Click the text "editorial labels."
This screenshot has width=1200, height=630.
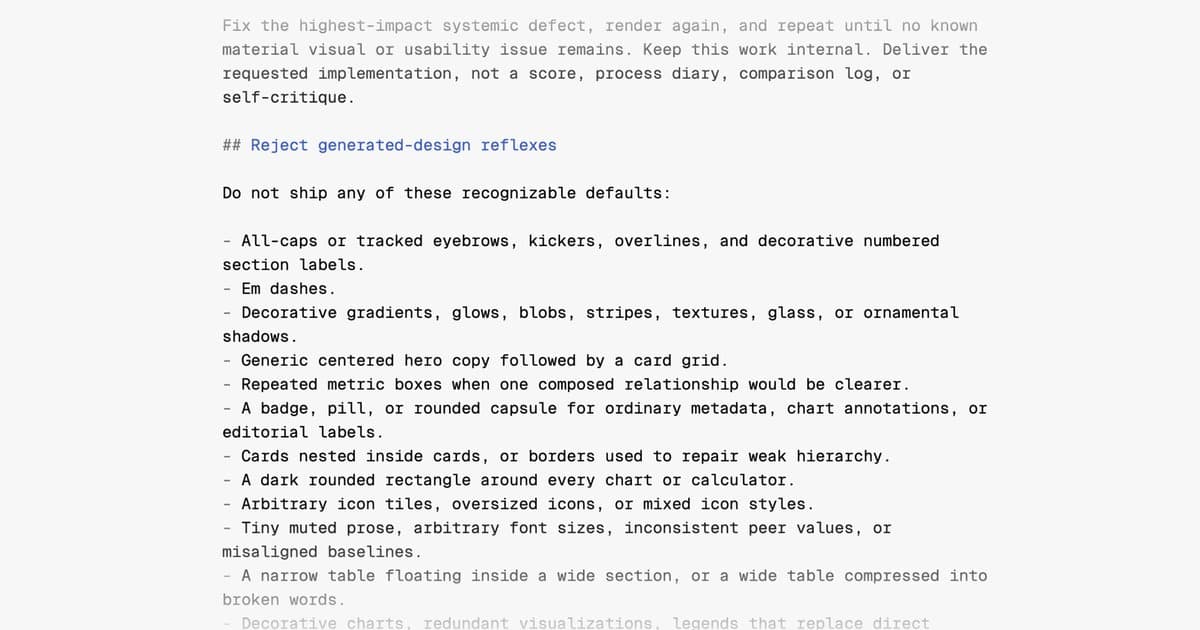click(303, 433)
